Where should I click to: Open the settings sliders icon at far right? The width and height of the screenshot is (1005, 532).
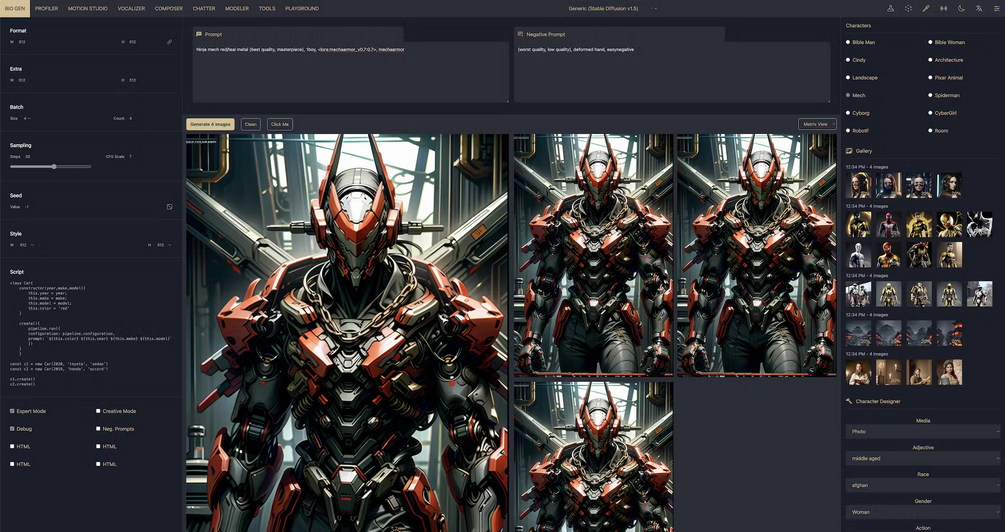pos(996,8)
